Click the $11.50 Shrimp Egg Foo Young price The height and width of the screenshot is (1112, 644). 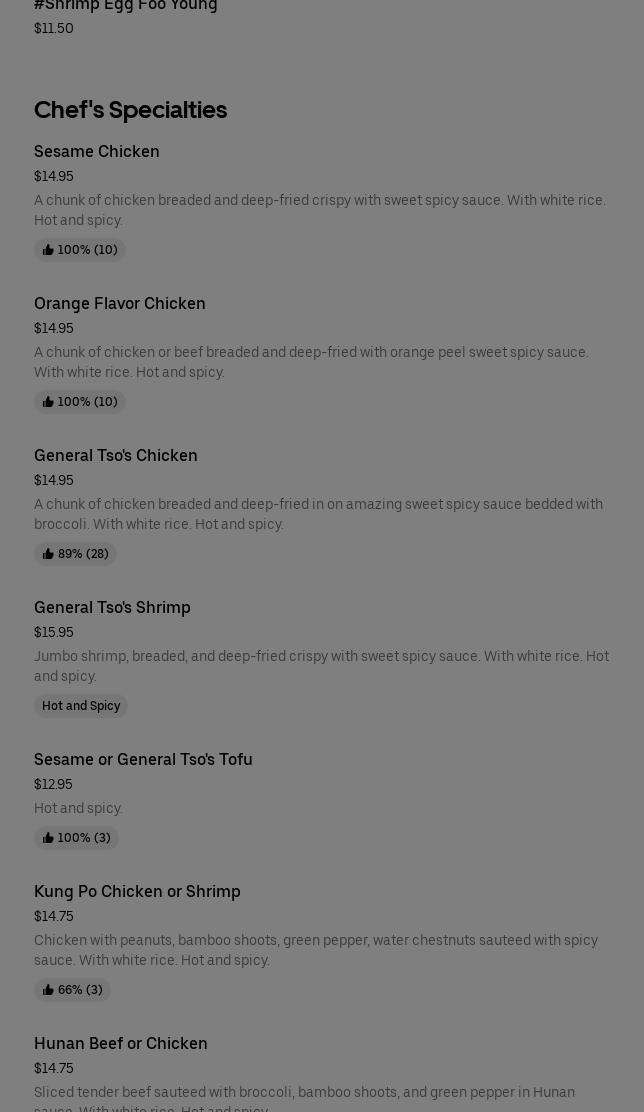[x=54, y=28]
